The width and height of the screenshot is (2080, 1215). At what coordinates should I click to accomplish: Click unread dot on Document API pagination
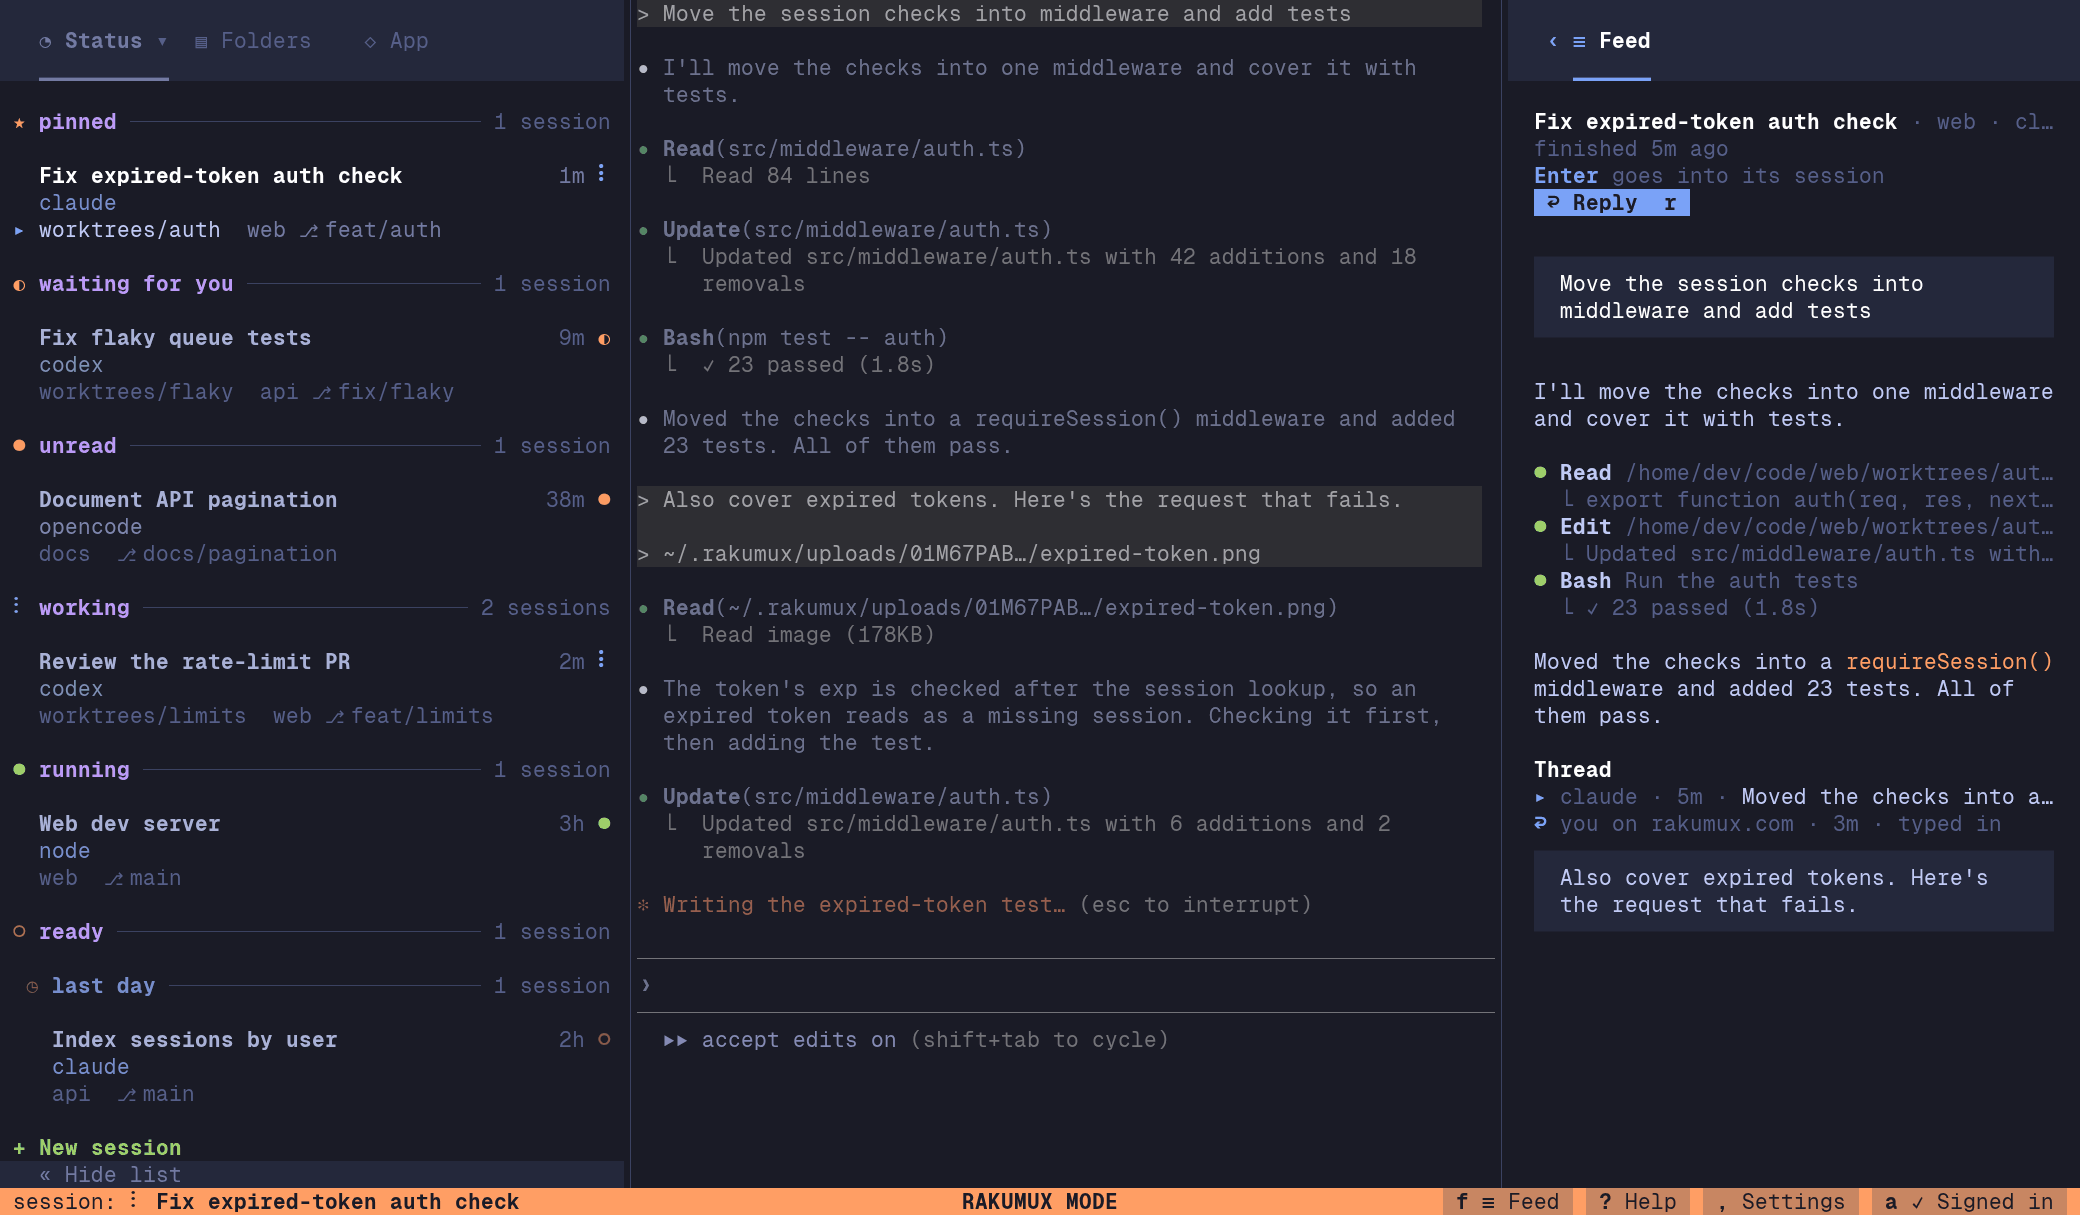(604, 500)
